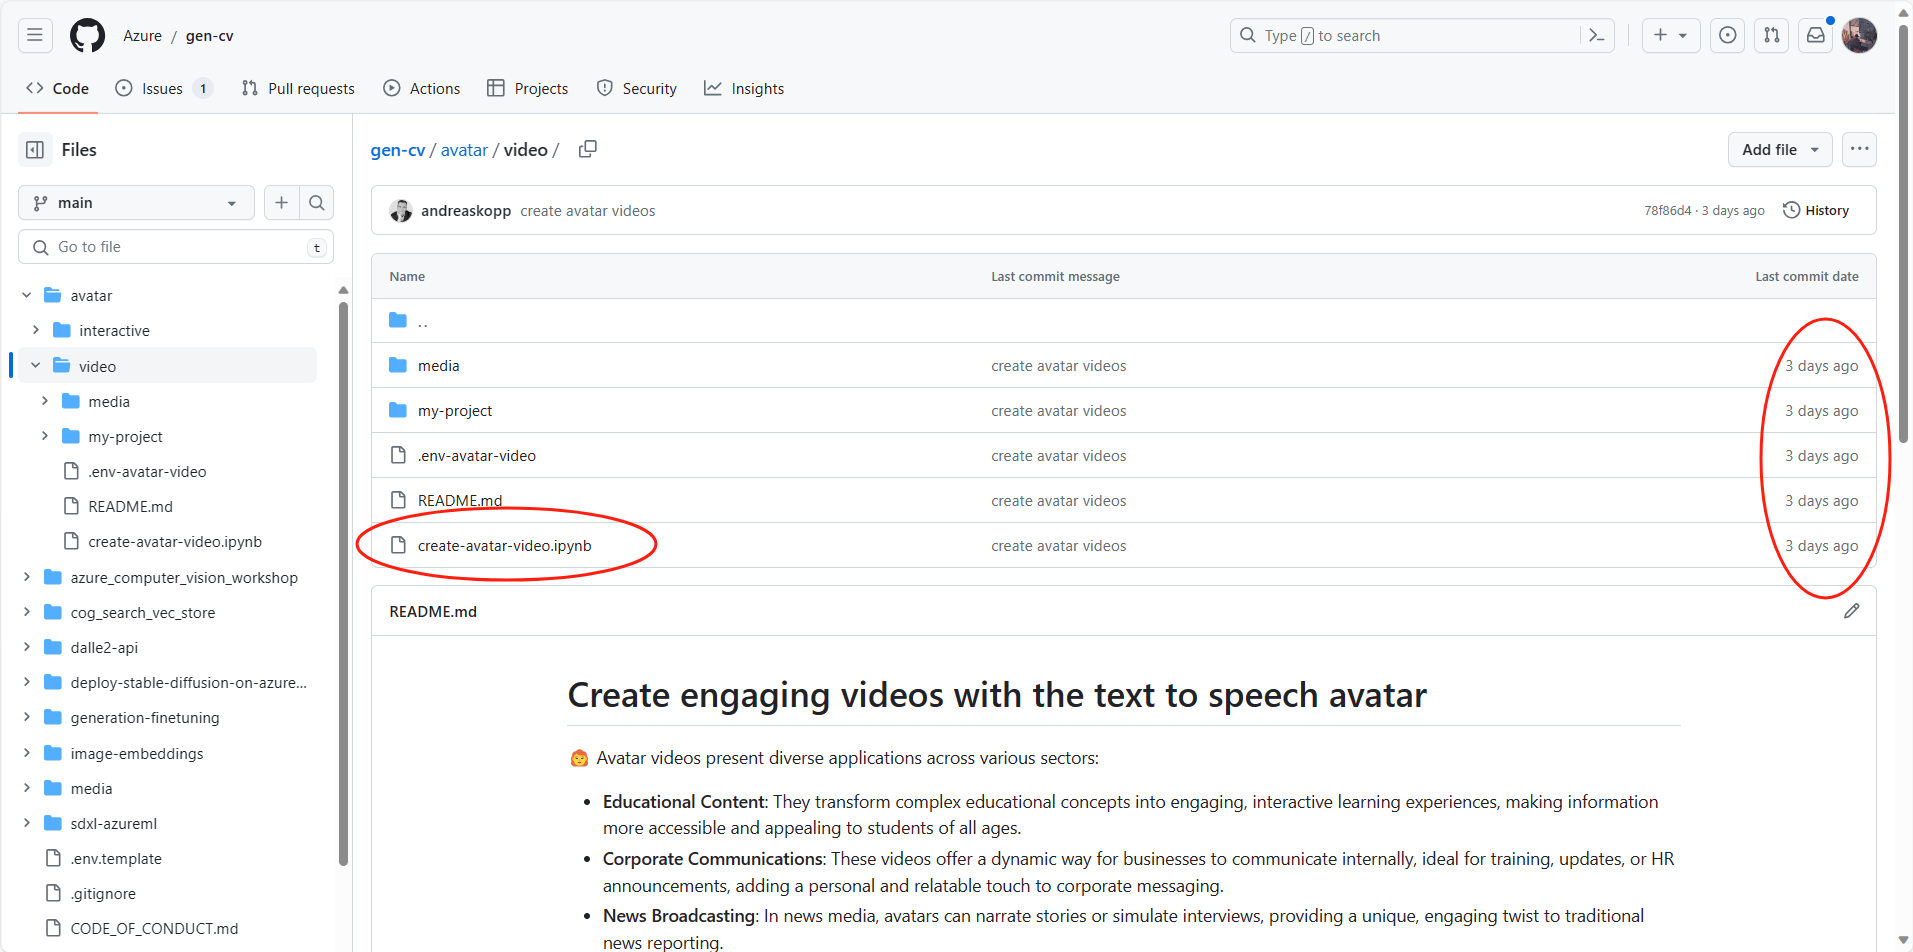View the commit History
This screenshot has width=1913, height=952.
click(1816, 210)
